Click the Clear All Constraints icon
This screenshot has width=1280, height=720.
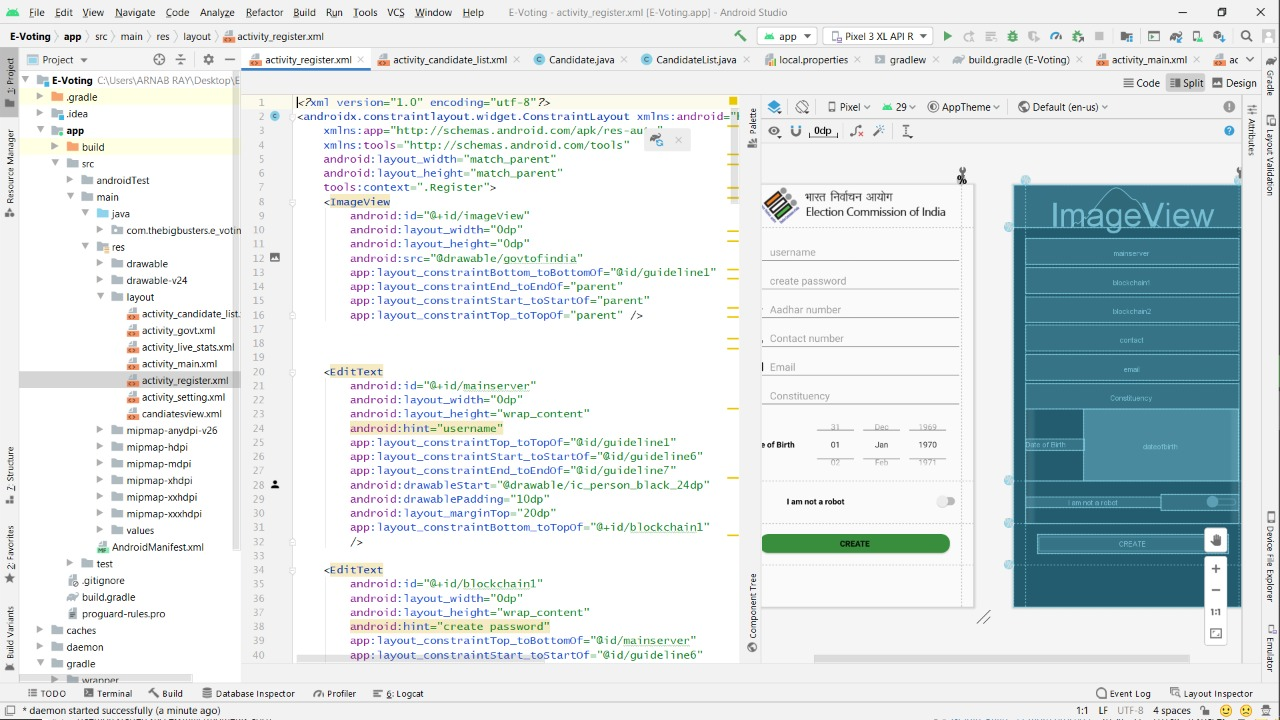tap(856, 131)
